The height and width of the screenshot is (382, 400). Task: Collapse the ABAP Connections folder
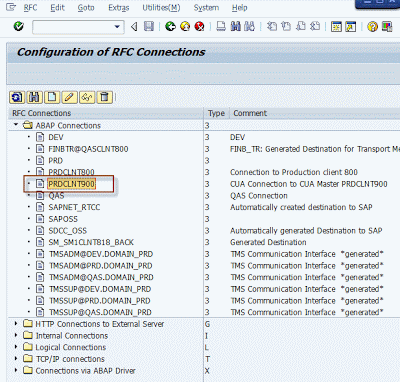pyautogui.click(x=16, y=125)
